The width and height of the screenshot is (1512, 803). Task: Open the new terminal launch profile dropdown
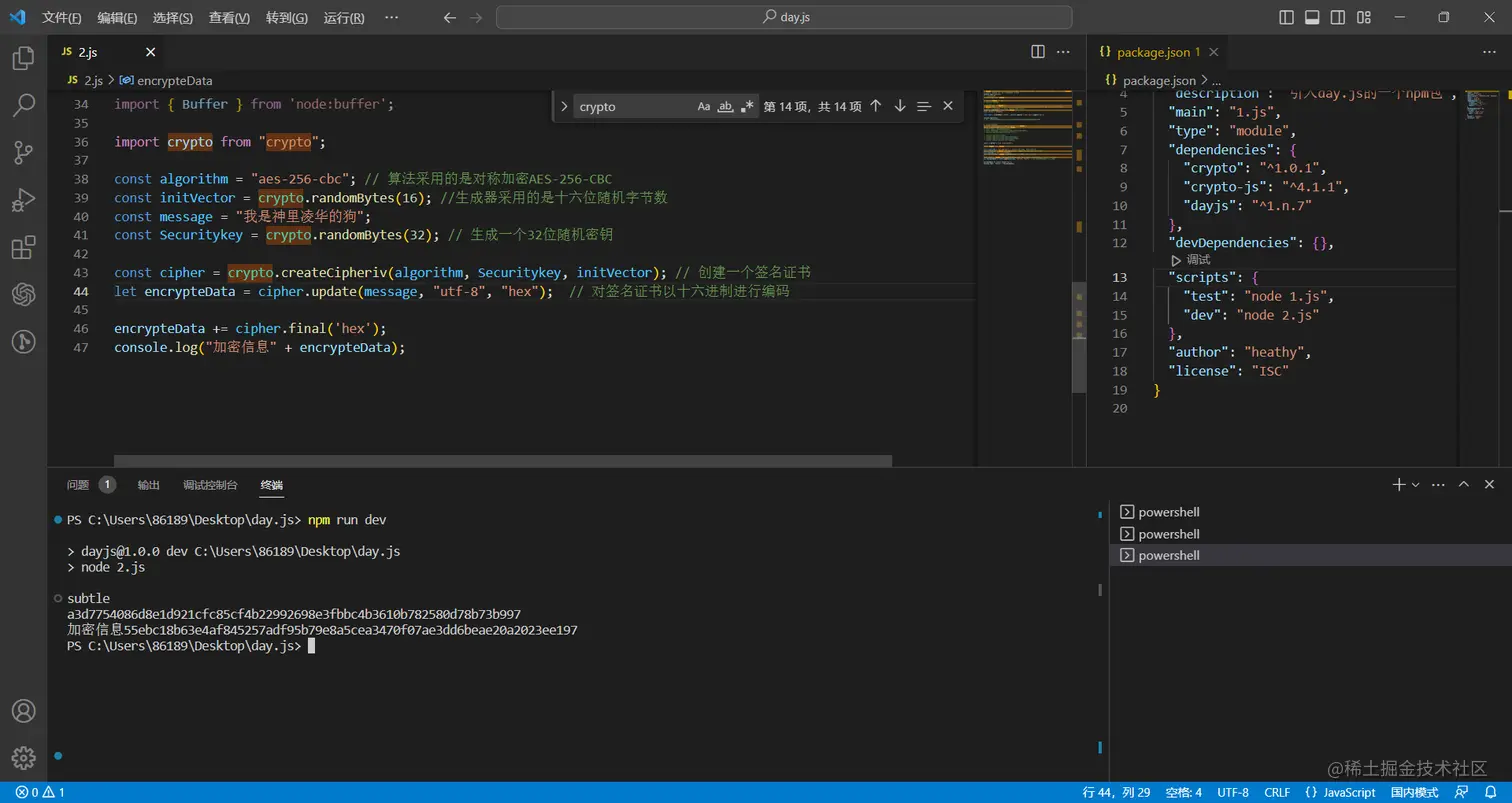click(1415, 485)
